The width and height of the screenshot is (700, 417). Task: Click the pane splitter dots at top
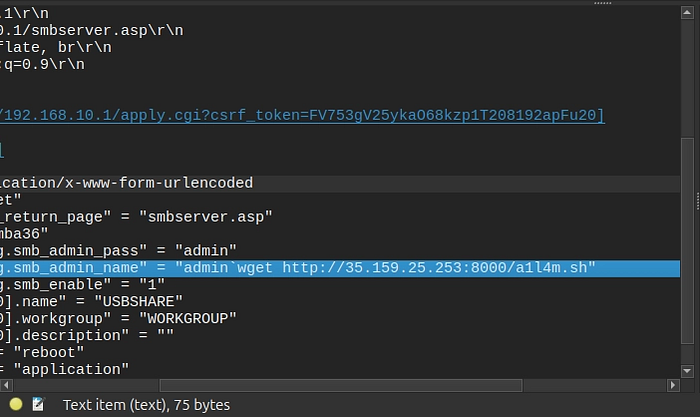pos(602,3)
